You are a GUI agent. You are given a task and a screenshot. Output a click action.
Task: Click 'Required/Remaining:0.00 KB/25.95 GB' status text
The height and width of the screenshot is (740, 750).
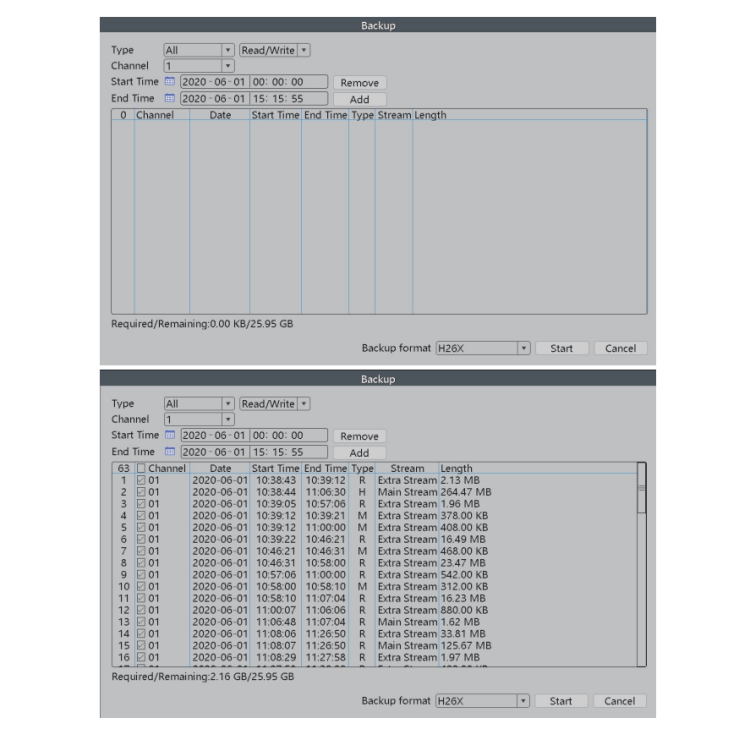202,324
